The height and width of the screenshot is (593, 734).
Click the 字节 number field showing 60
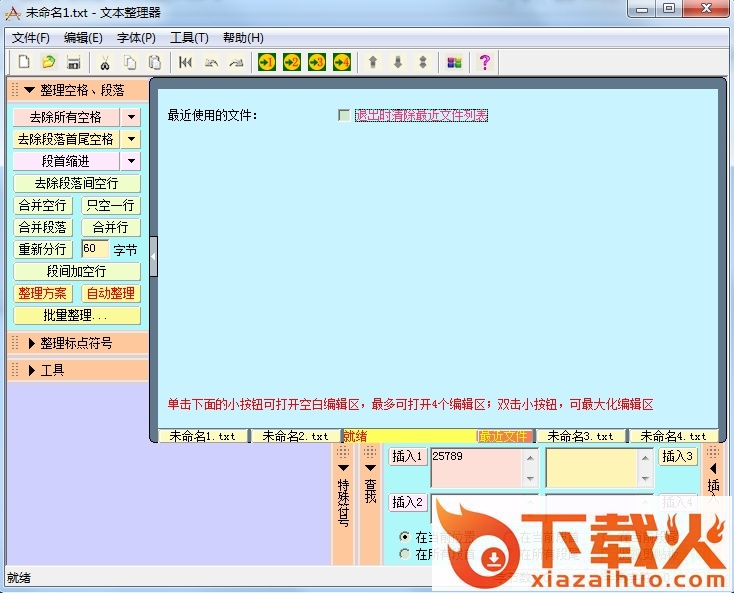(x=94, y=249)
